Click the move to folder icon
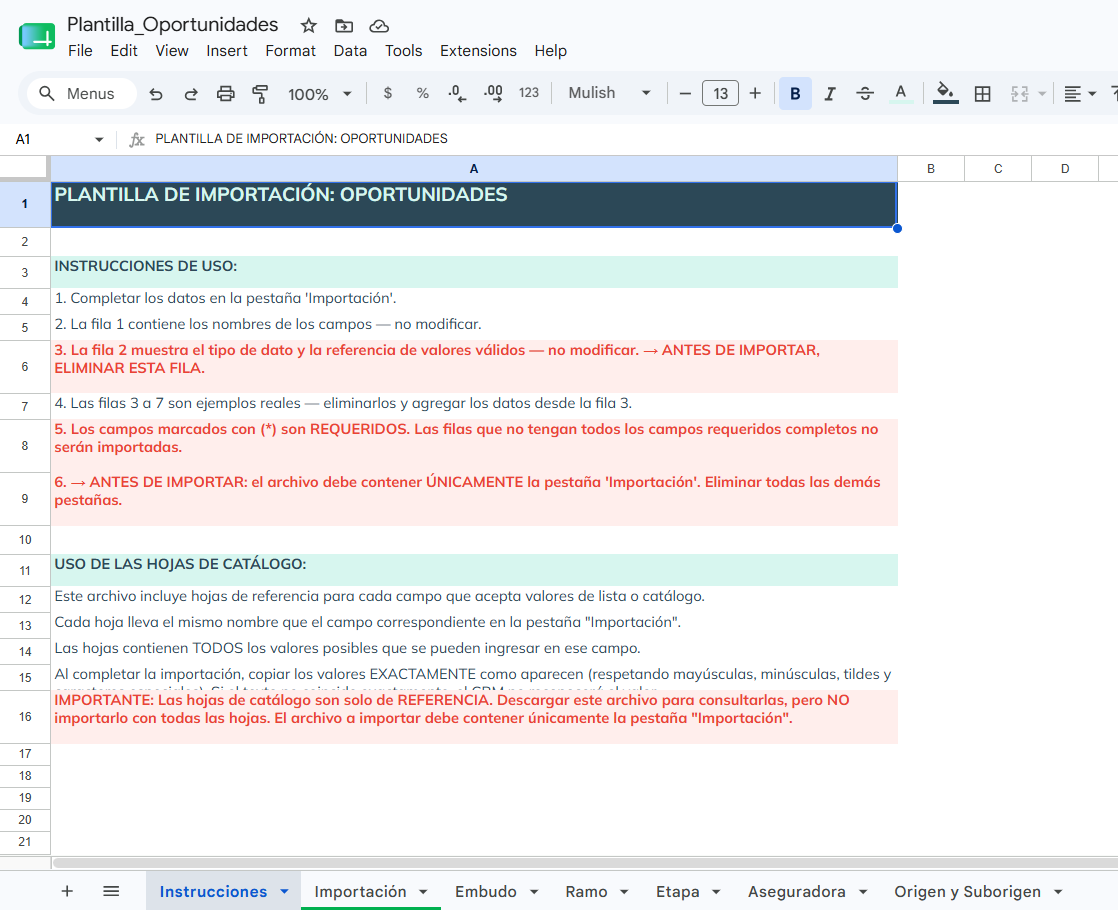 click(x=344, y=26)
